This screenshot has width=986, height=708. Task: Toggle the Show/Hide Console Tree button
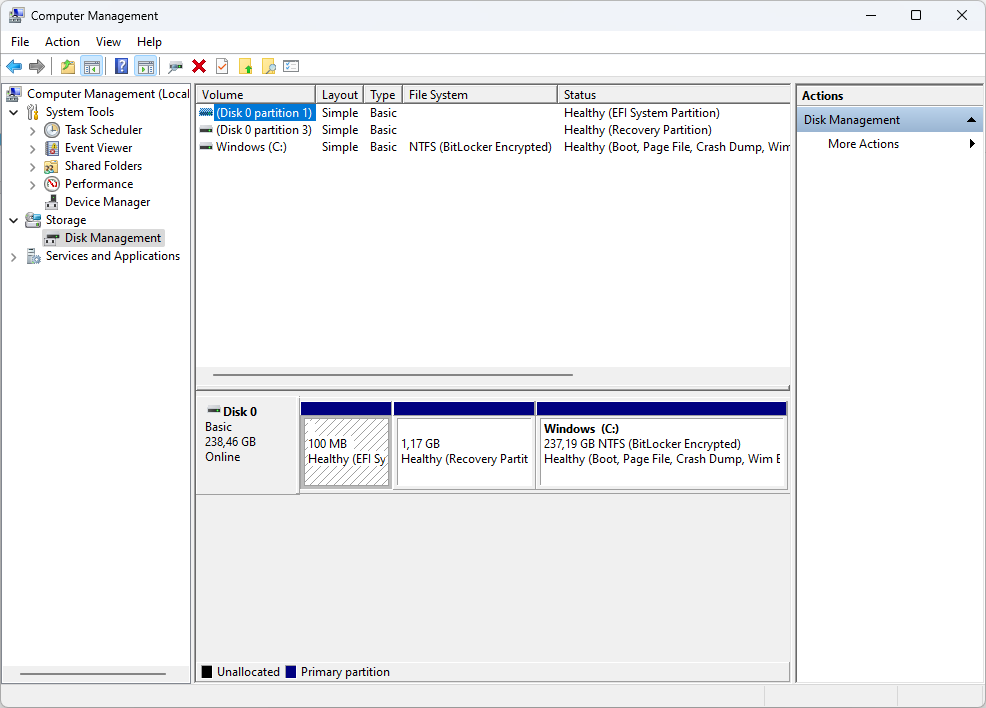(92, 66)
